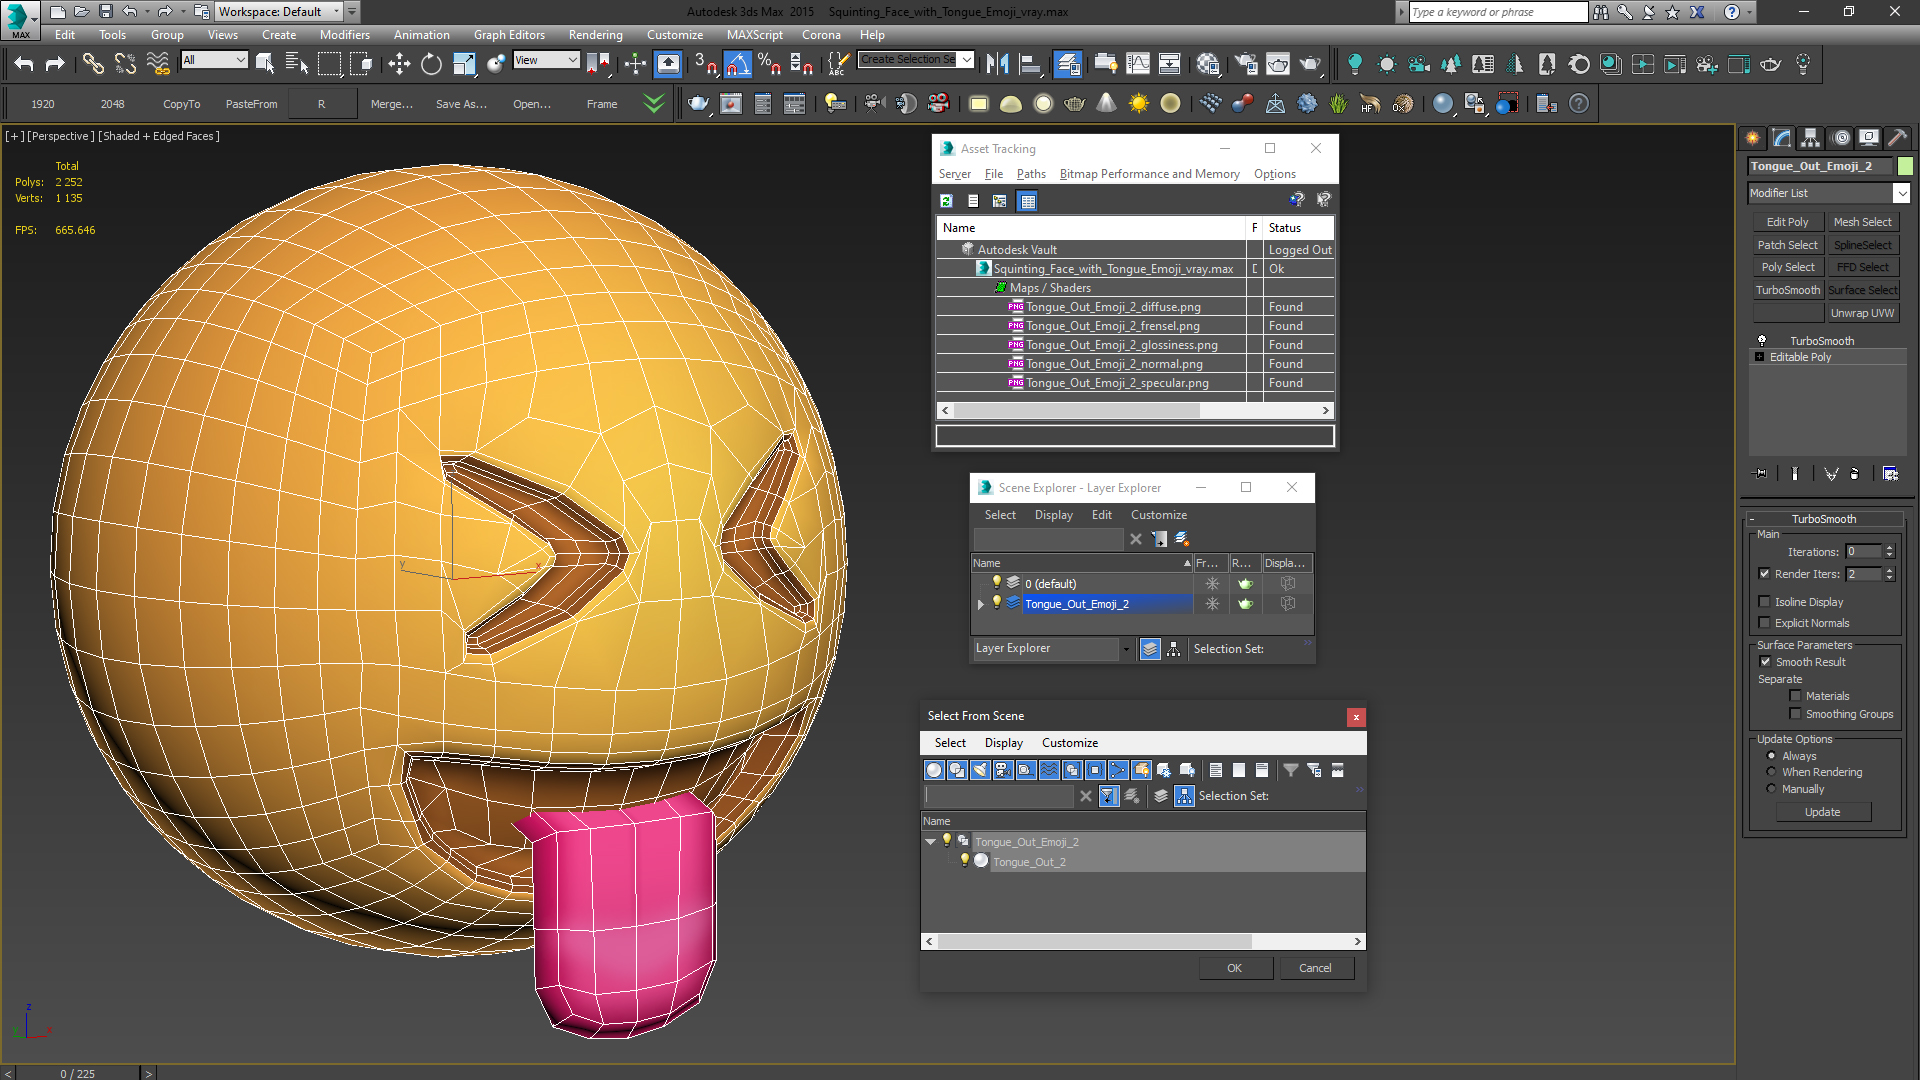Click Cancel in Select From Scene

click(x=1315, y=968)
